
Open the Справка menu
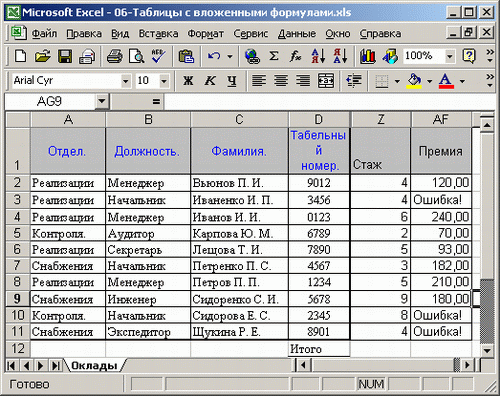(380, 33)
